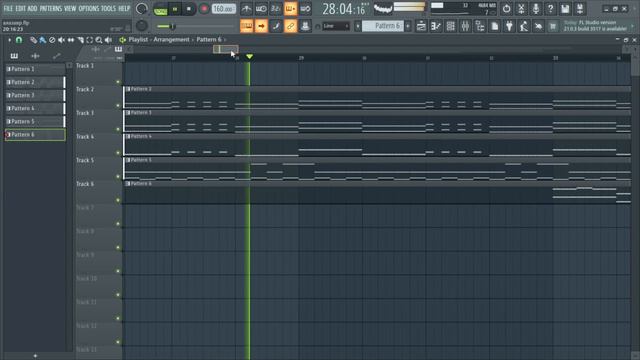Toggle the pattern/song mode switch
Image resolution: width=640 pixels, height=360 pixels.
point(160,9)
